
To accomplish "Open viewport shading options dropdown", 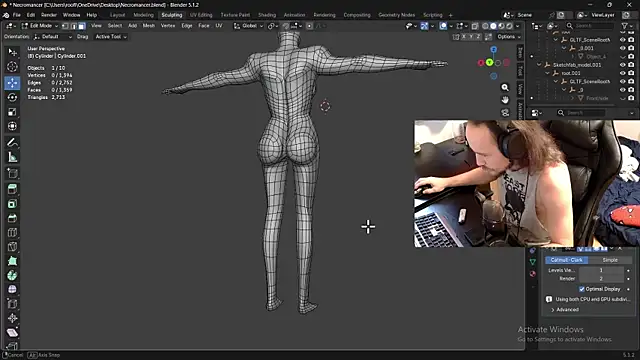I will click(518, 26).
